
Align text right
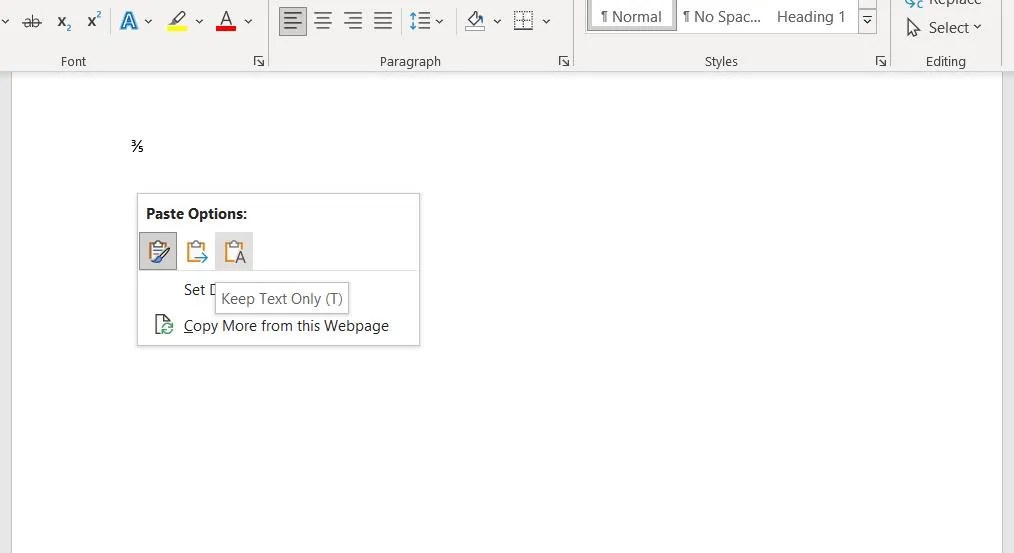[352, 21]
